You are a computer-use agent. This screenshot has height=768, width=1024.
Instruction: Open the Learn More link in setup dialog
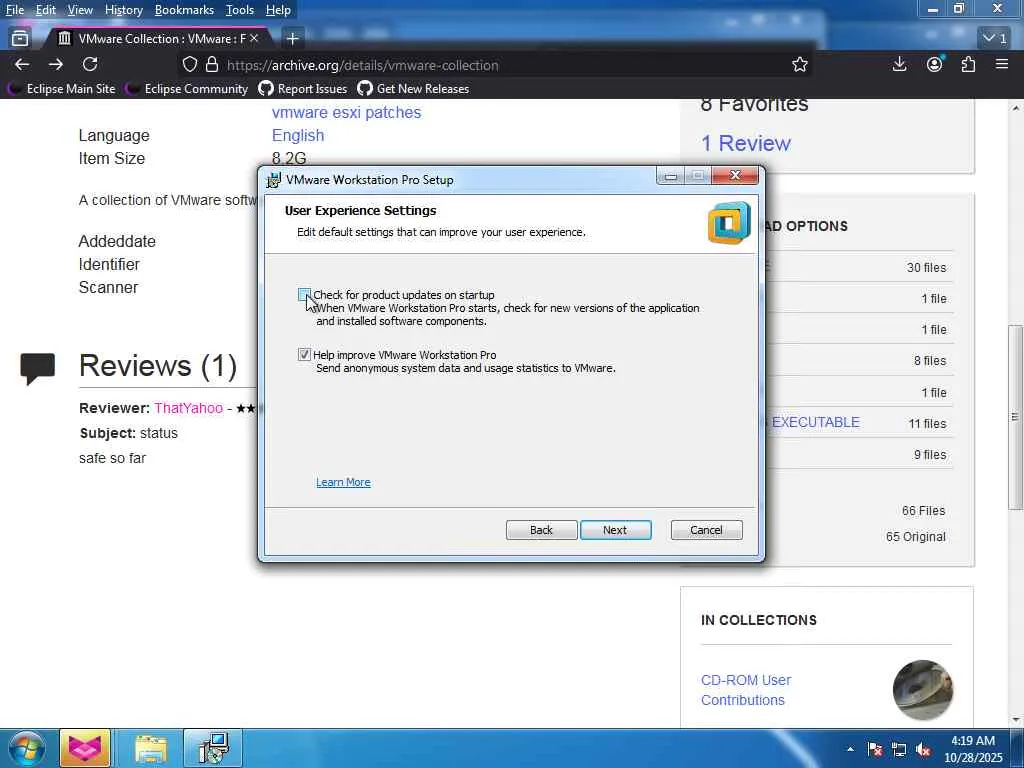(343, 482)
